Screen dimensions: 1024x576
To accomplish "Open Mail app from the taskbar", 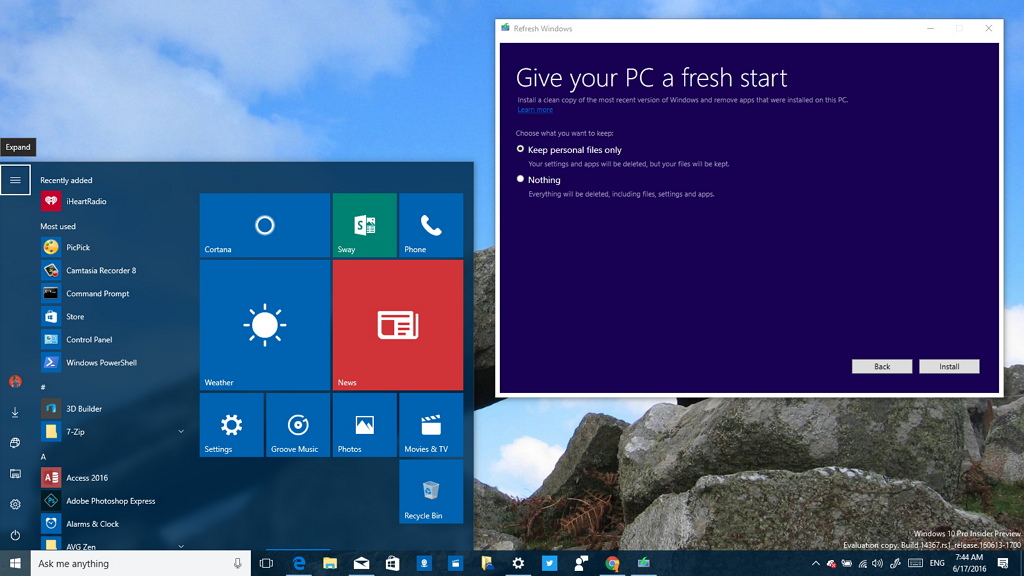I will coord(361,563).
